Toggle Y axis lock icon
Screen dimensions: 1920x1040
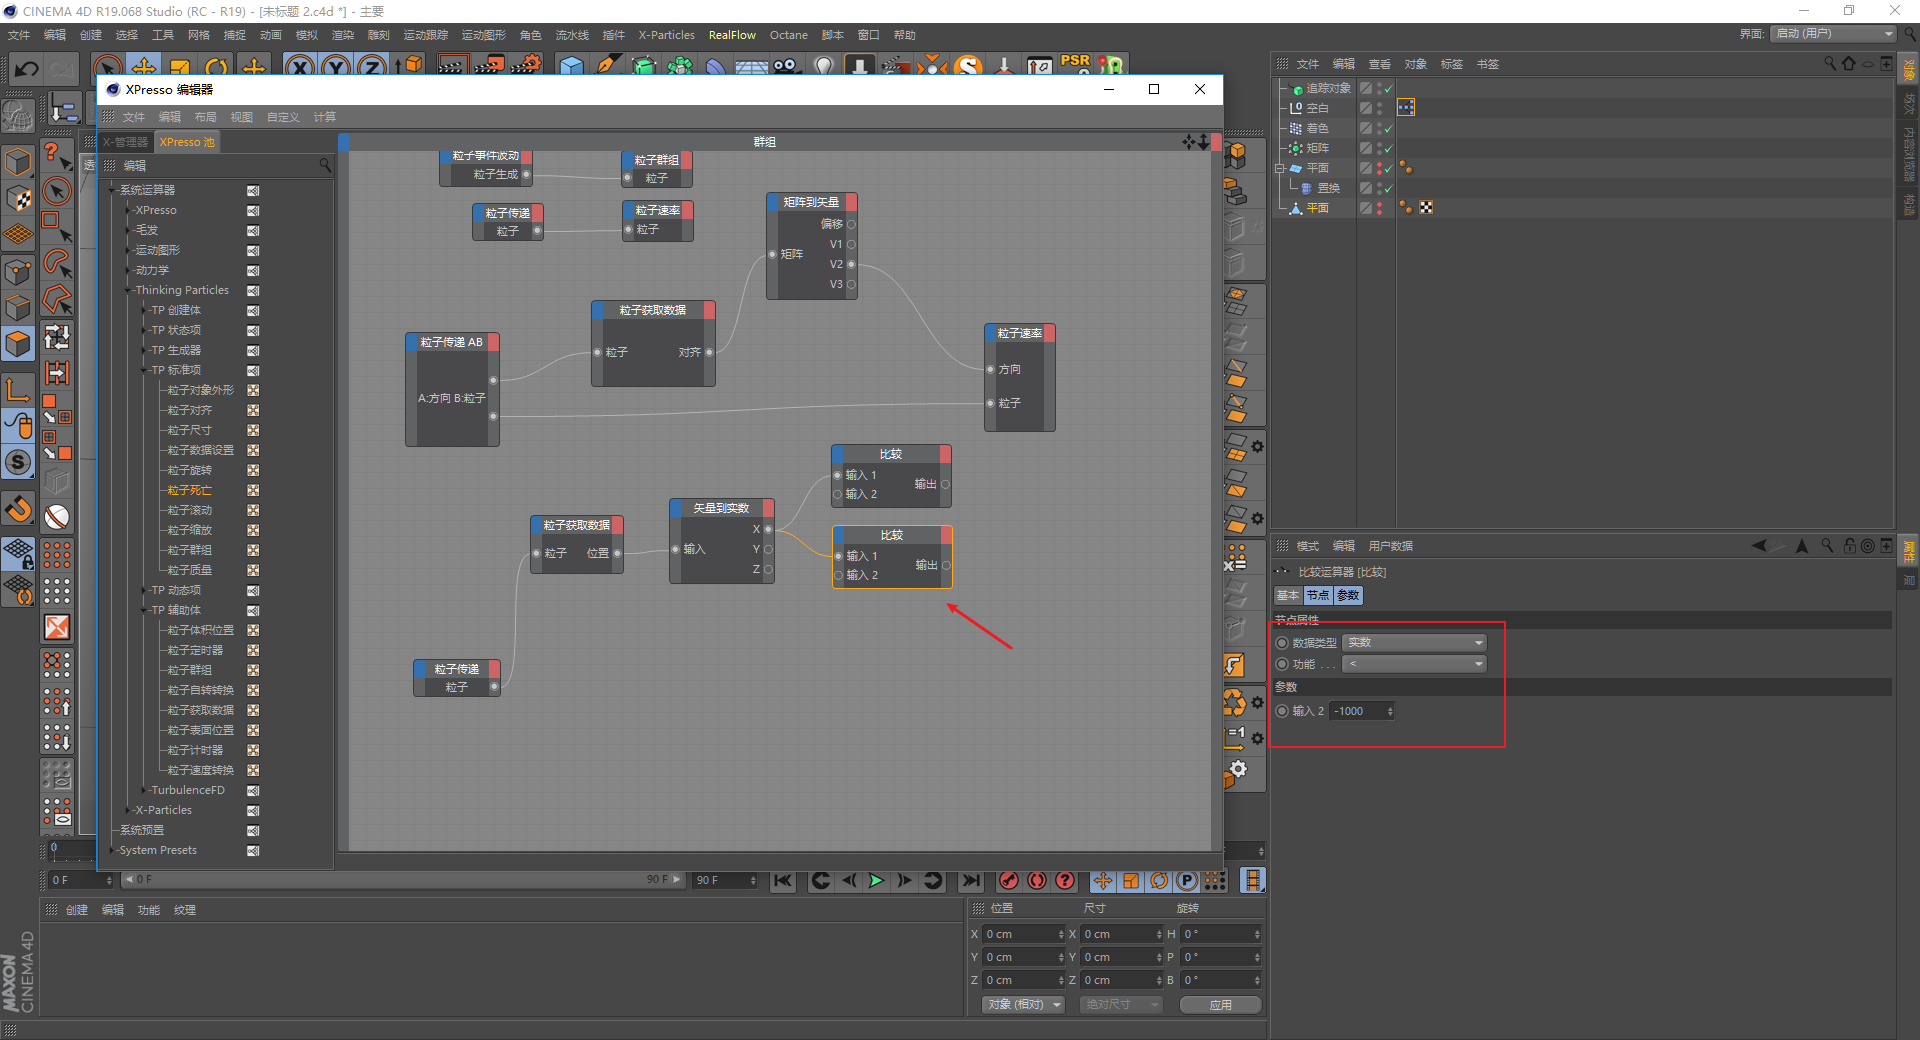336,66
